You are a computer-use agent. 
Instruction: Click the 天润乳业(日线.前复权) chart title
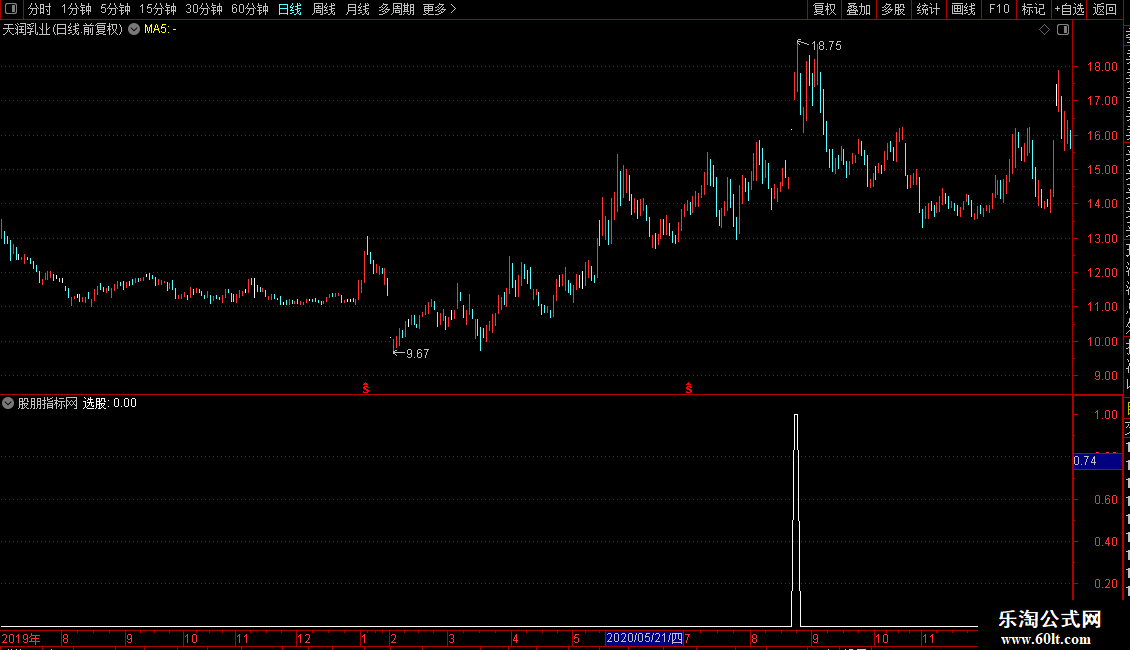63,30
